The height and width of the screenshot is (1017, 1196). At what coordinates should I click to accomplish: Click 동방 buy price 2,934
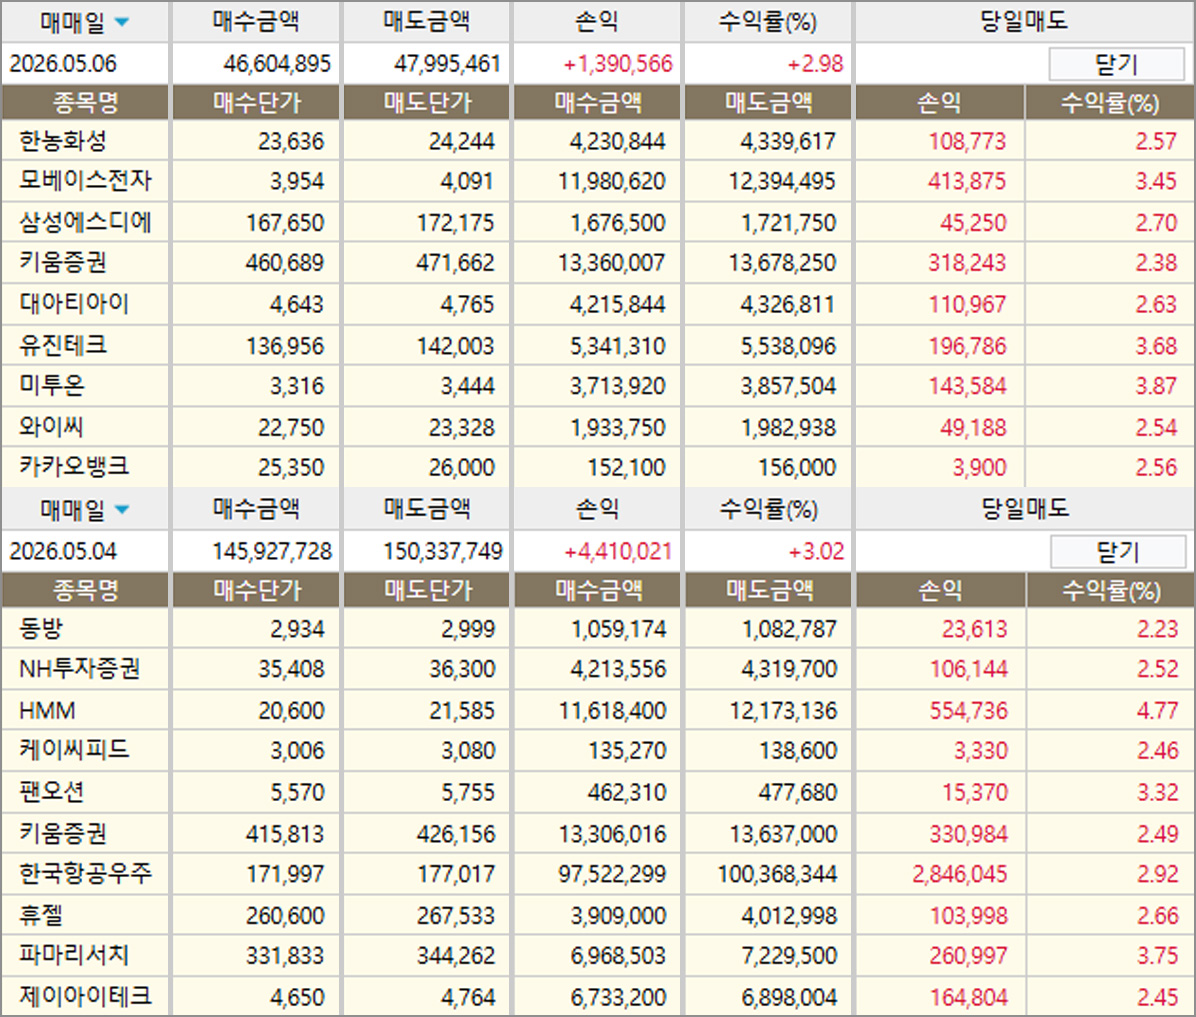tap(297, 629)
